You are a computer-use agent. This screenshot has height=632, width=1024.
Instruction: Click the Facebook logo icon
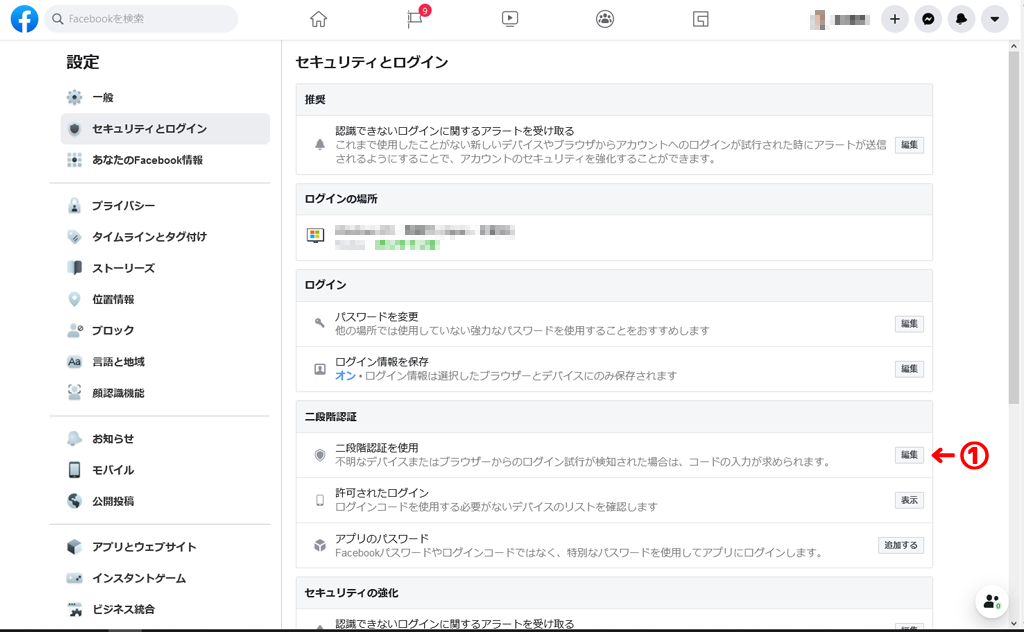(24, 19)
